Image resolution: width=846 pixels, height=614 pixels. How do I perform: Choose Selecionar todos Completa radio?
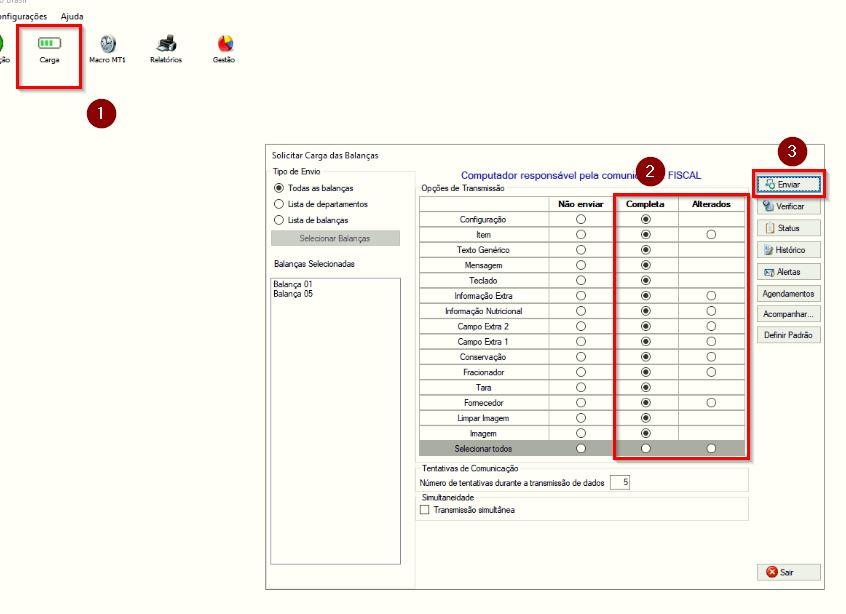pyautogui.click(x=645, y=448)
